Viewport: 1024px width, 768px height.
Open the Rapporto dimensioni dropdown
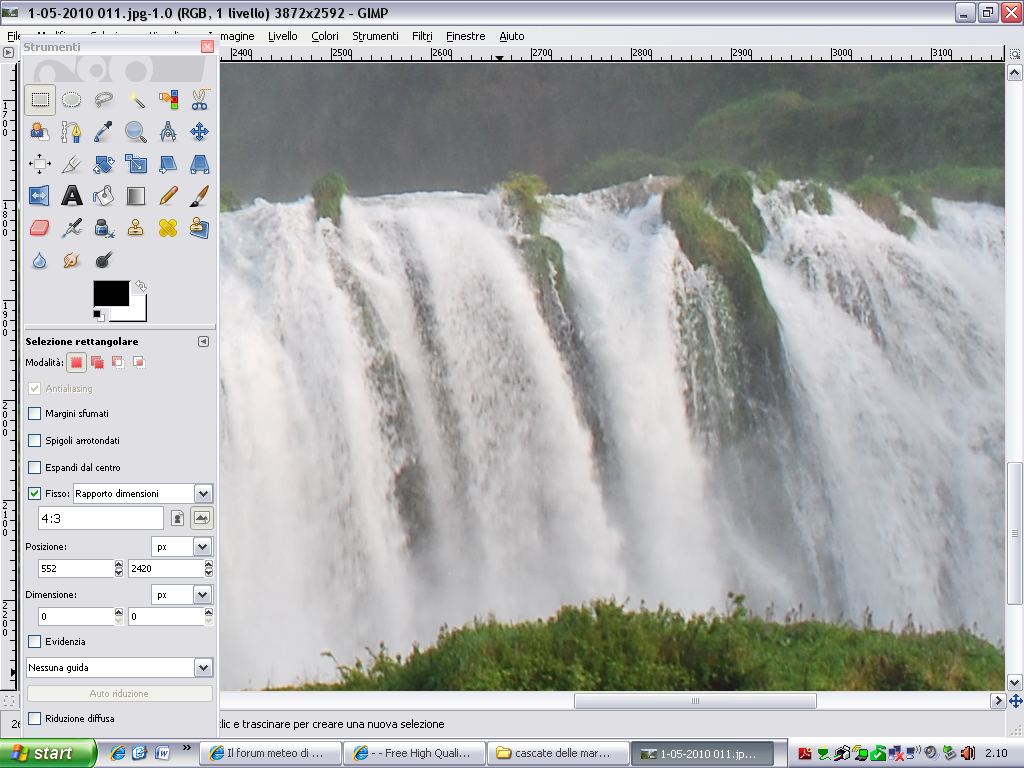[203, 493]
